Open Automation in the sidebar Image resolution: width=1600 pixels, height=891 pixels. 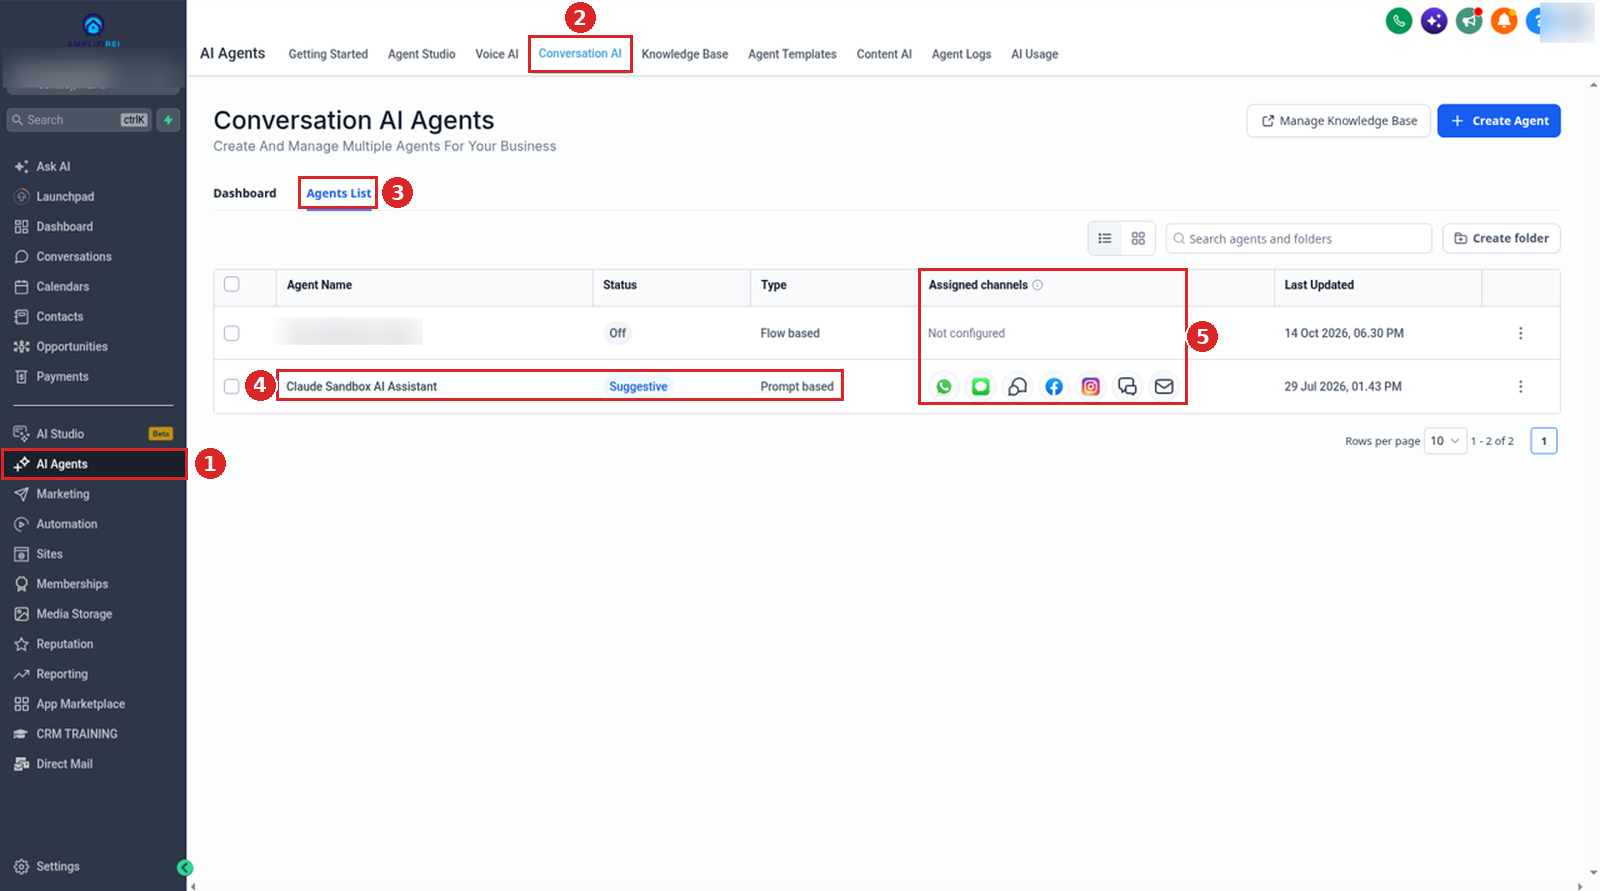tap(67, 524)
